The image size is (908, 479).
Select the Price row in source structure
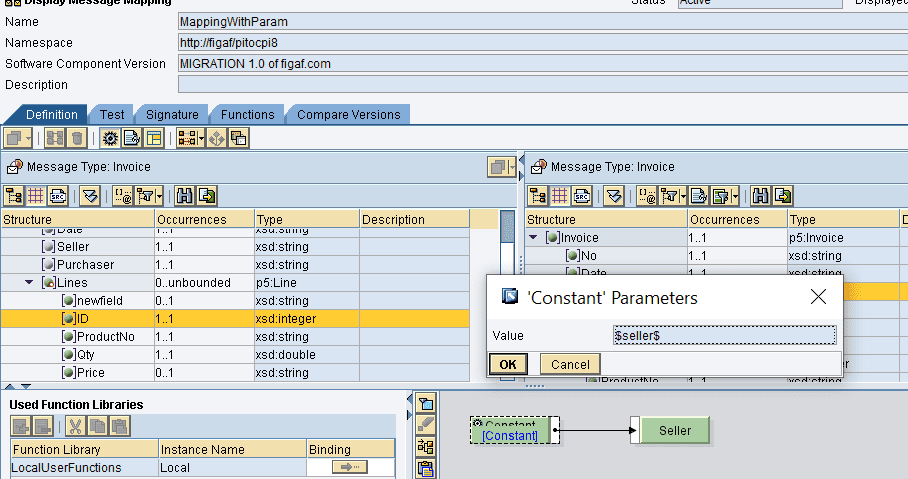[x=235, y=372]
